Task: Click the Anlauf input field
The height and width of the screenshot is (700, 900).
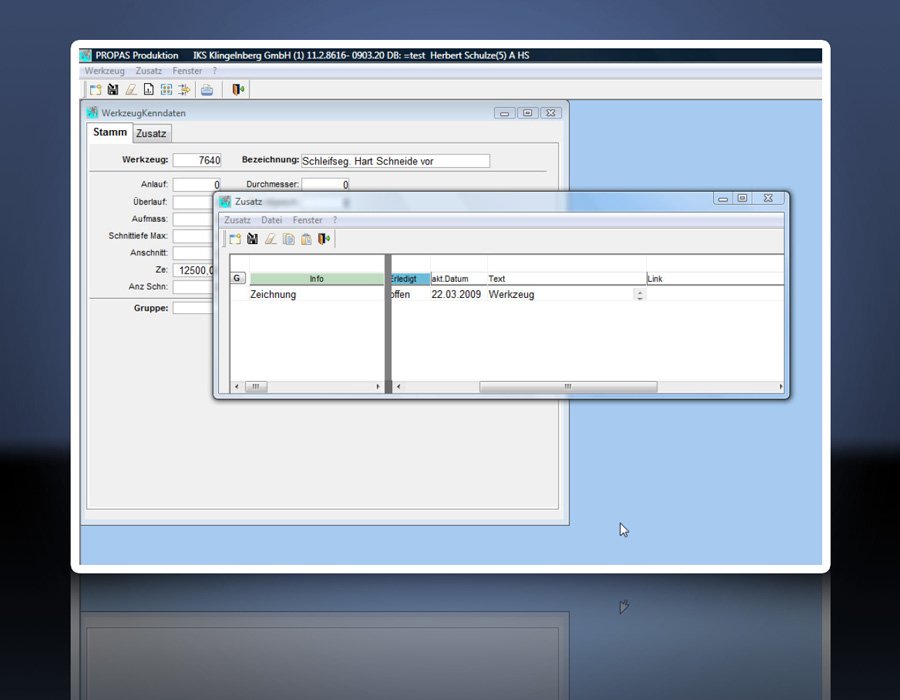Action: pyautogui.click(x=197, y=184)
